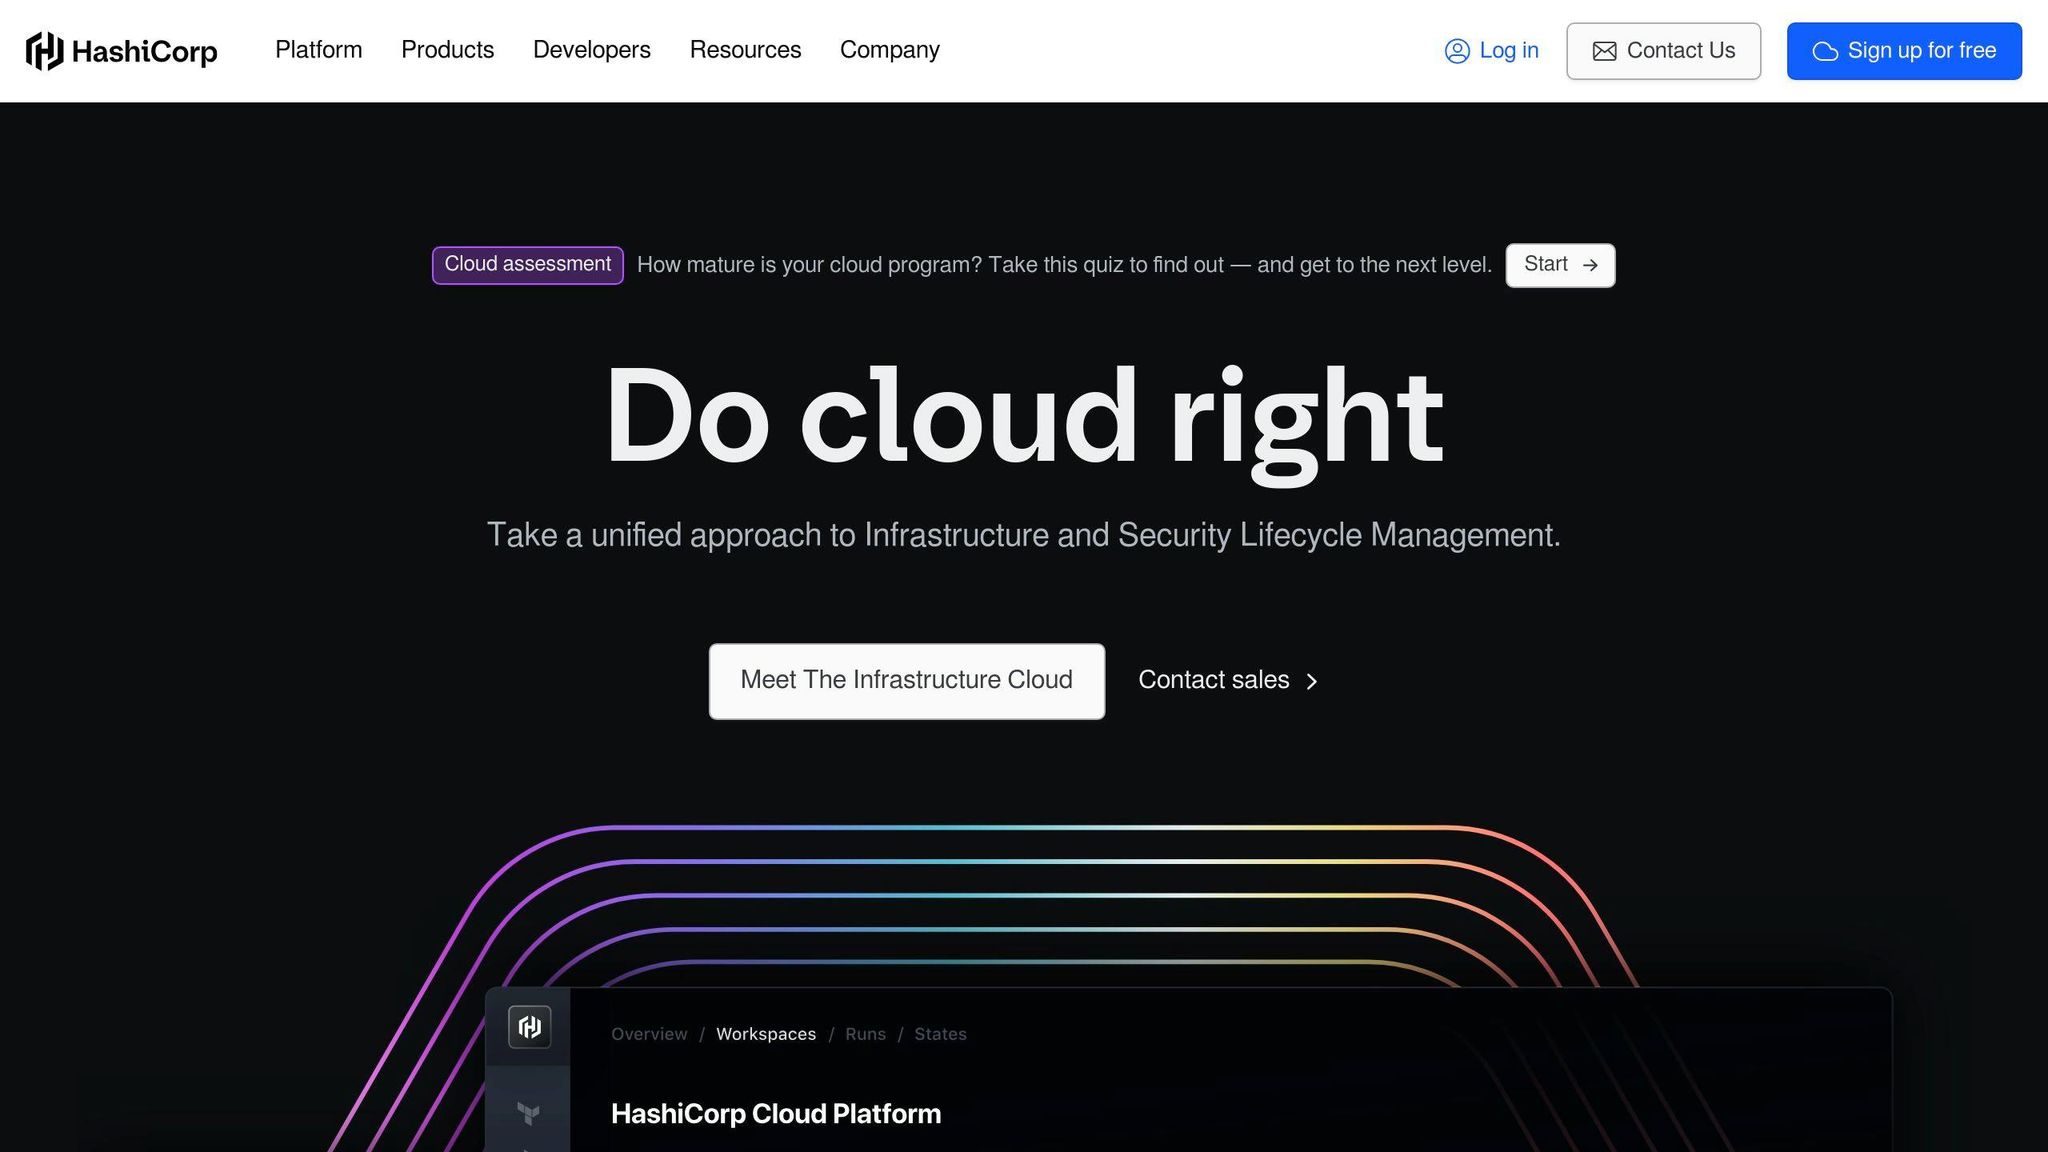Click Meet The Infrastructure Cloud

[x=905, y=681]
